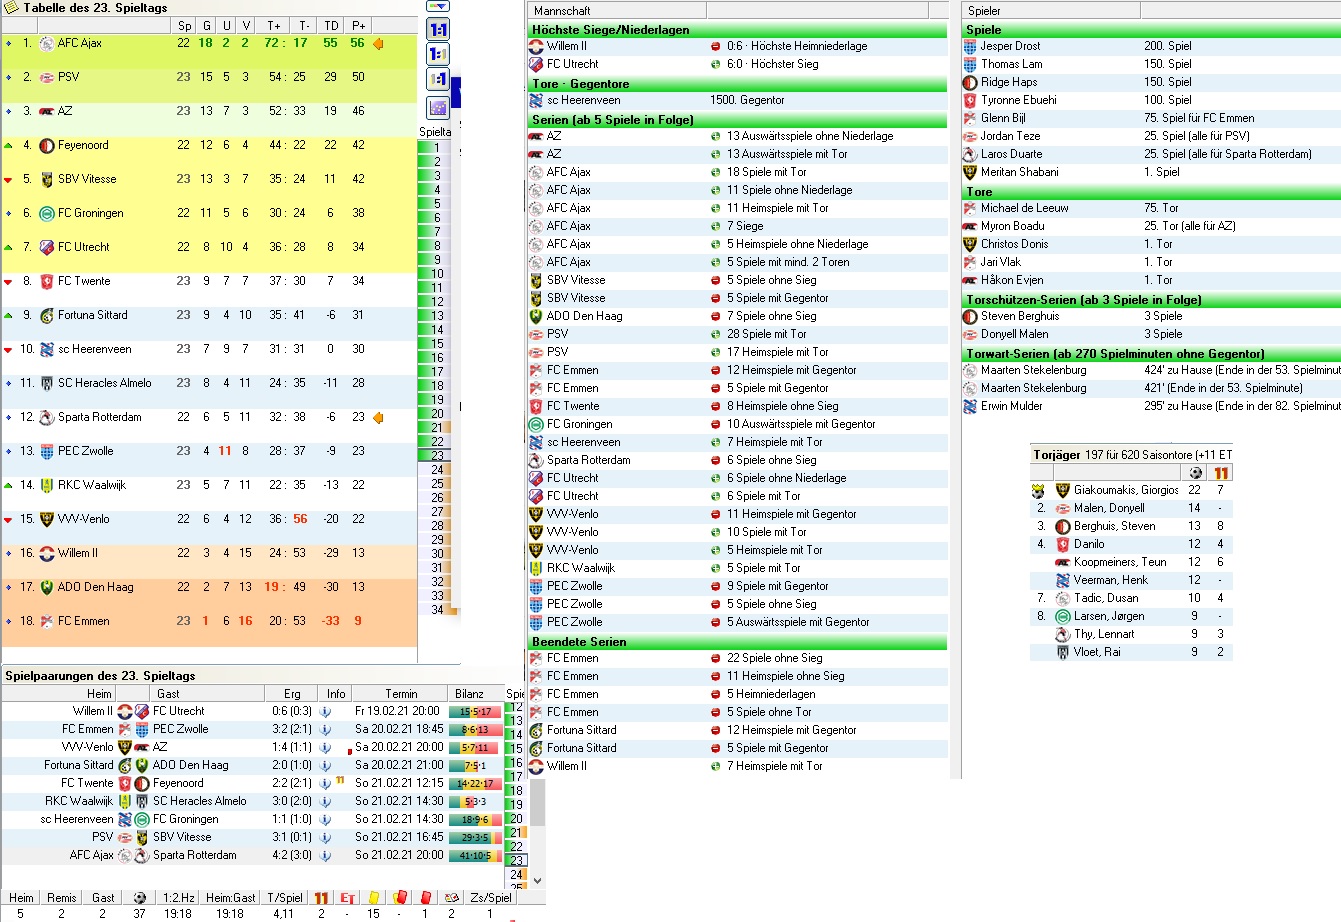This screenshot has width=1341, height=922.
Task: Click the orange marker beside Sparta Rotterdam points
Action: tap(378, 418)
